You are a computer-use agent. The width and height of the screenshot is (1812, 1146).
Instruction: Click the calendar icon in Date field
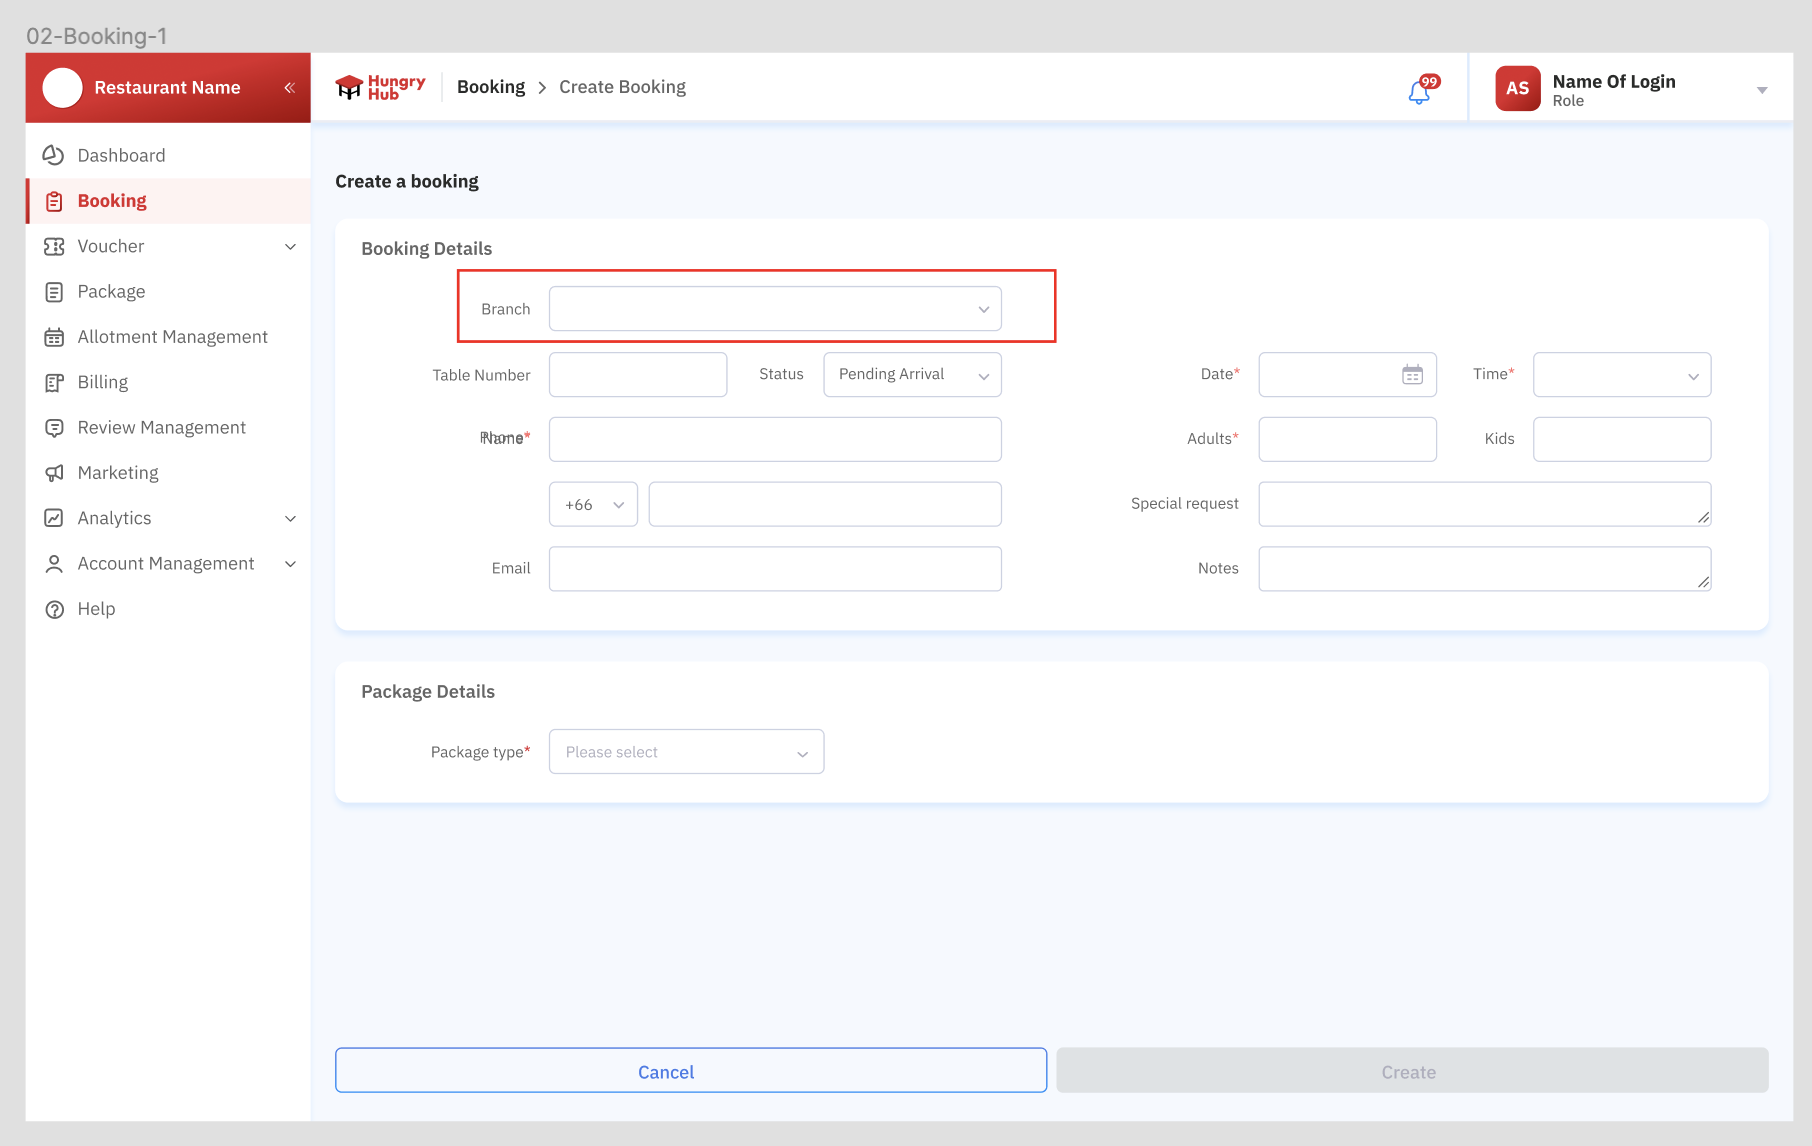(x=1412, y=375)
